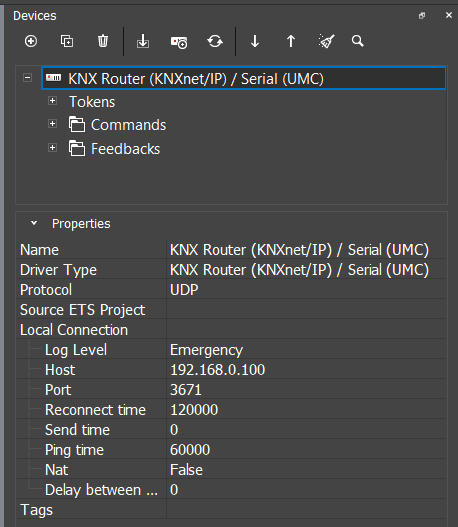458x527 pixels.
Task: Click the Move Down arrow icon
Action: click(x=255, y=41)
